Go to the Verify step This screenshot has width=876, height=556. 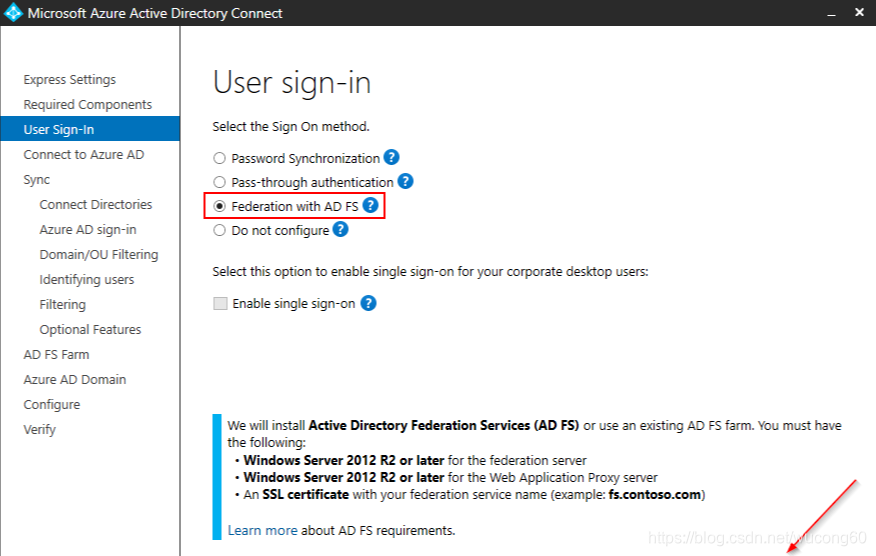(x=40, y=430)
